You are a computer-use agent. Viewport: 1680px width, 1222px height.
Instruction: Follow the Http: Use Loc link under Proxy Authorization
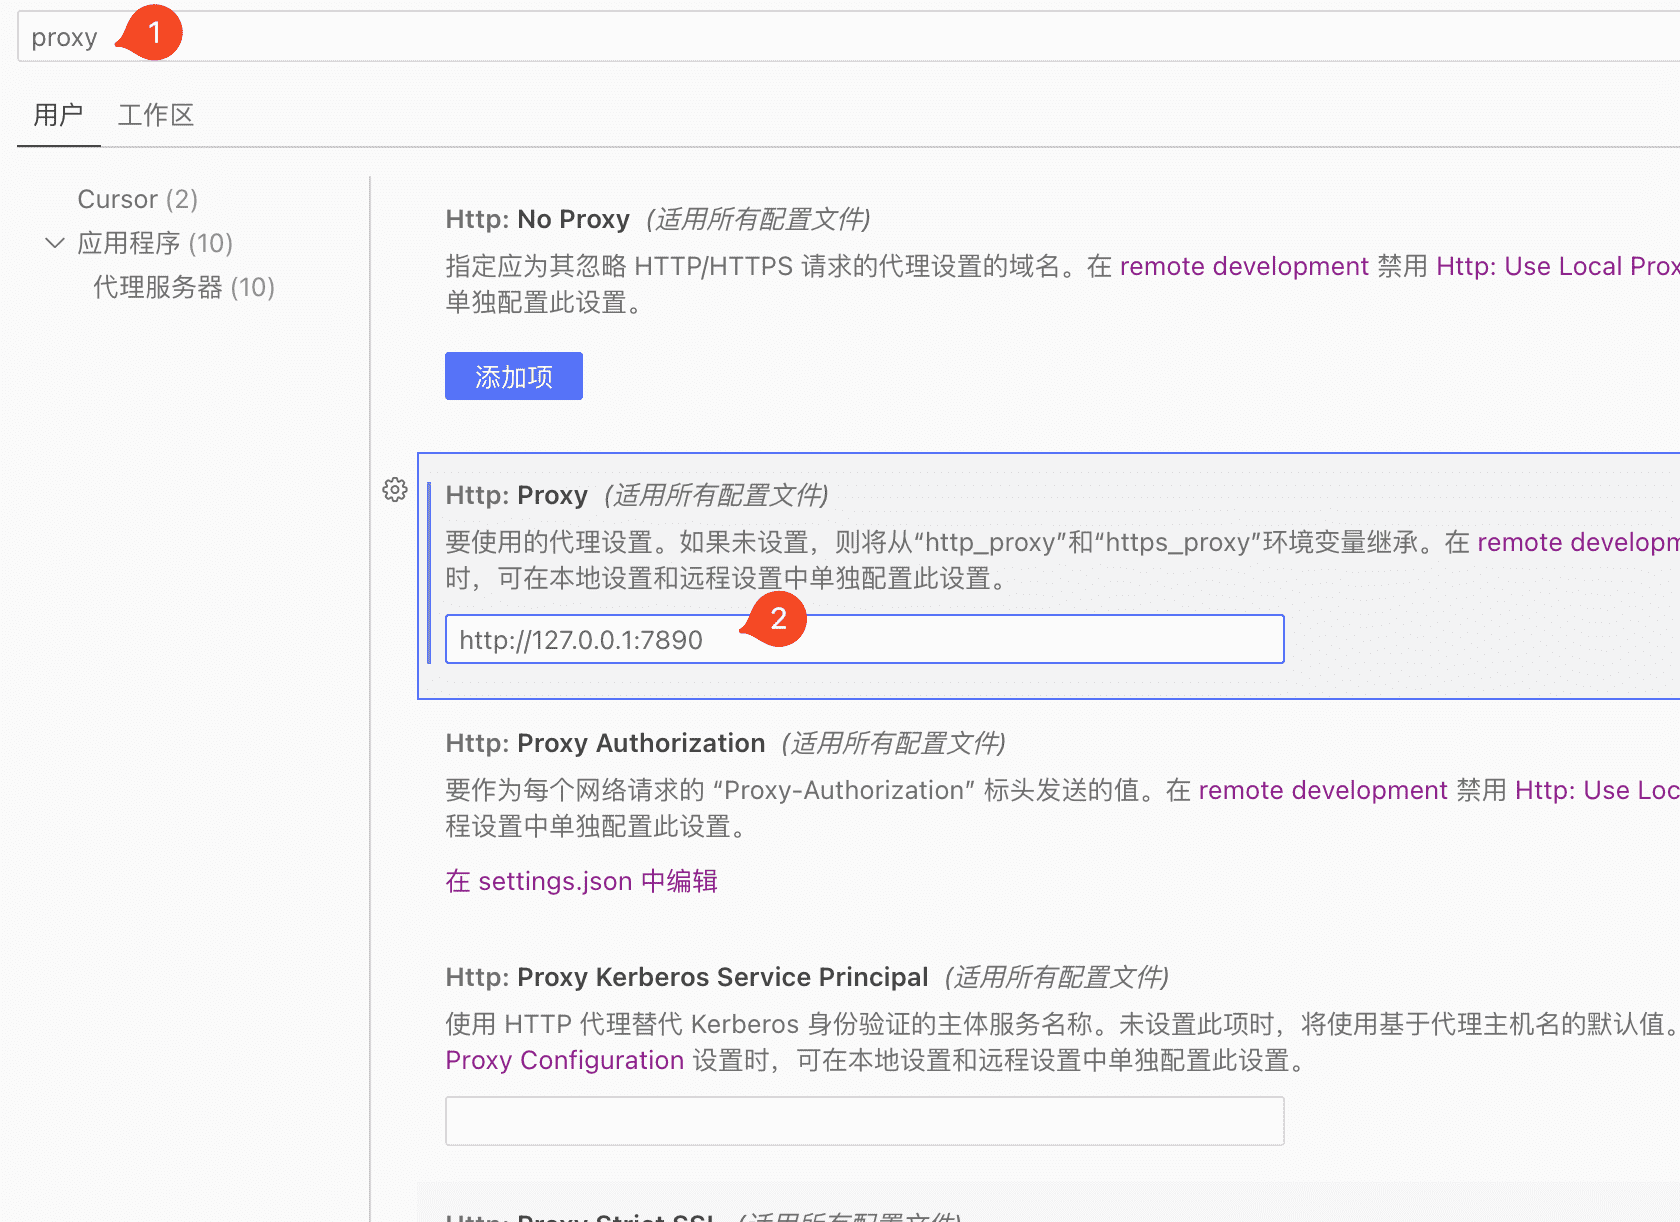(x=1596, y=790)
